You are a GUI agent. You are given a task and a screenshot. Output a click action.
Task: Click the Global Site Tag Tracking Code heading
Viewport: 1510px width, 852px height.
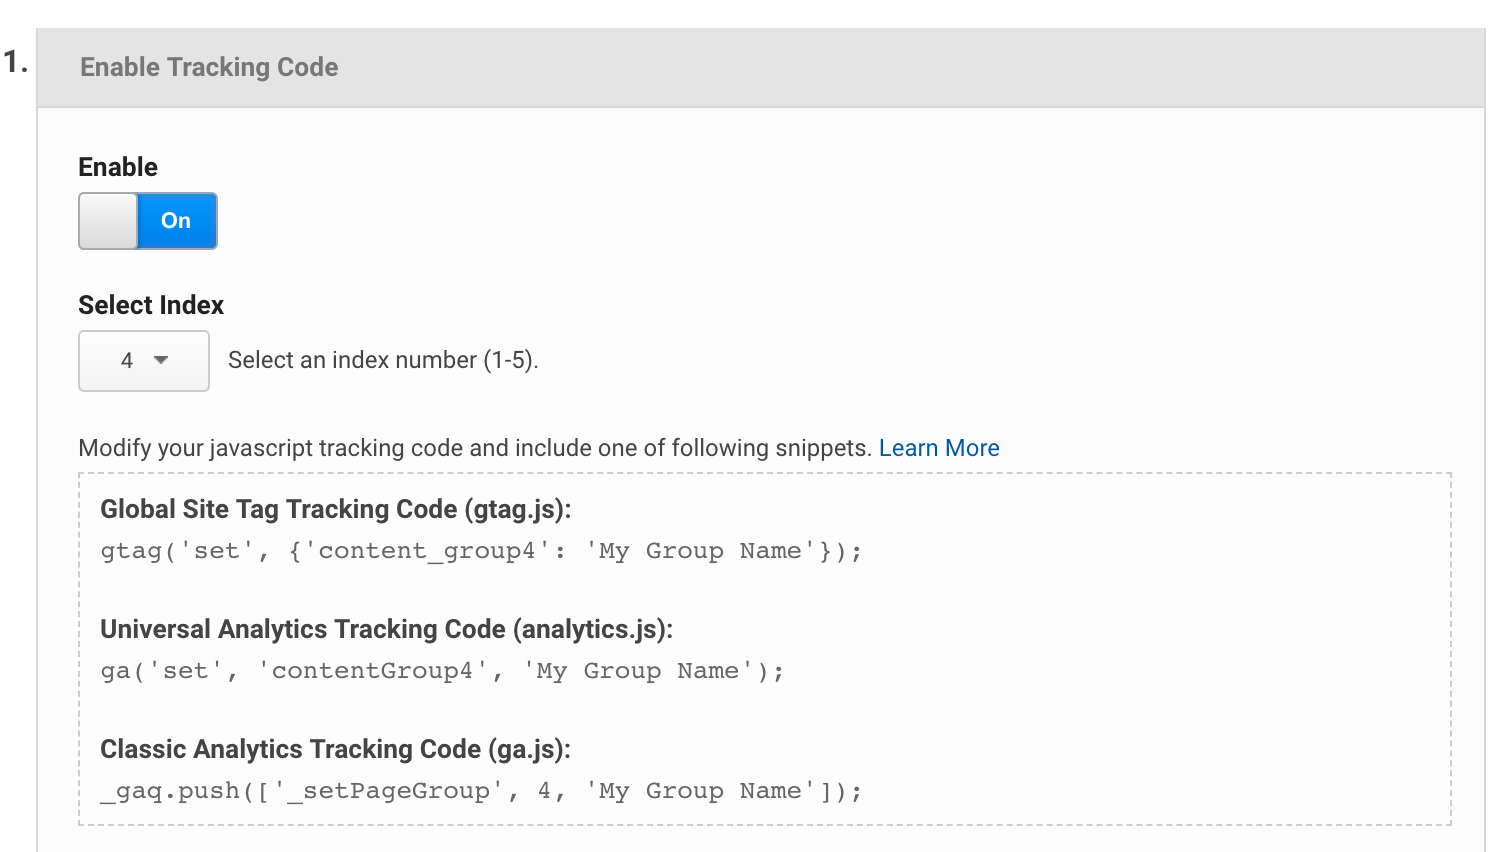click(336, 509)
